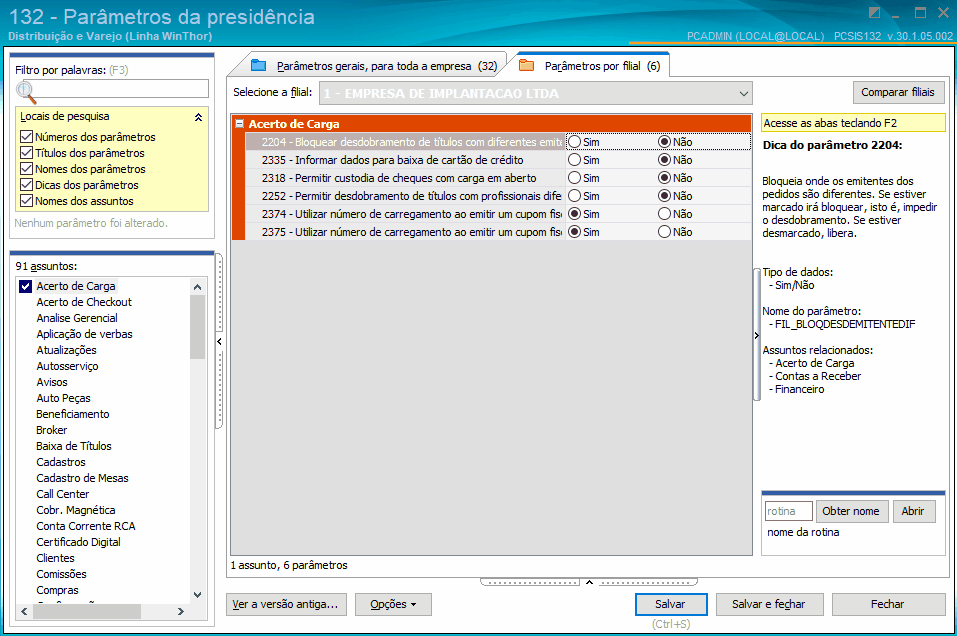Toggle the bottom panel splitter arrow
This screenshot has width=957, height=636.
(589, 582)
